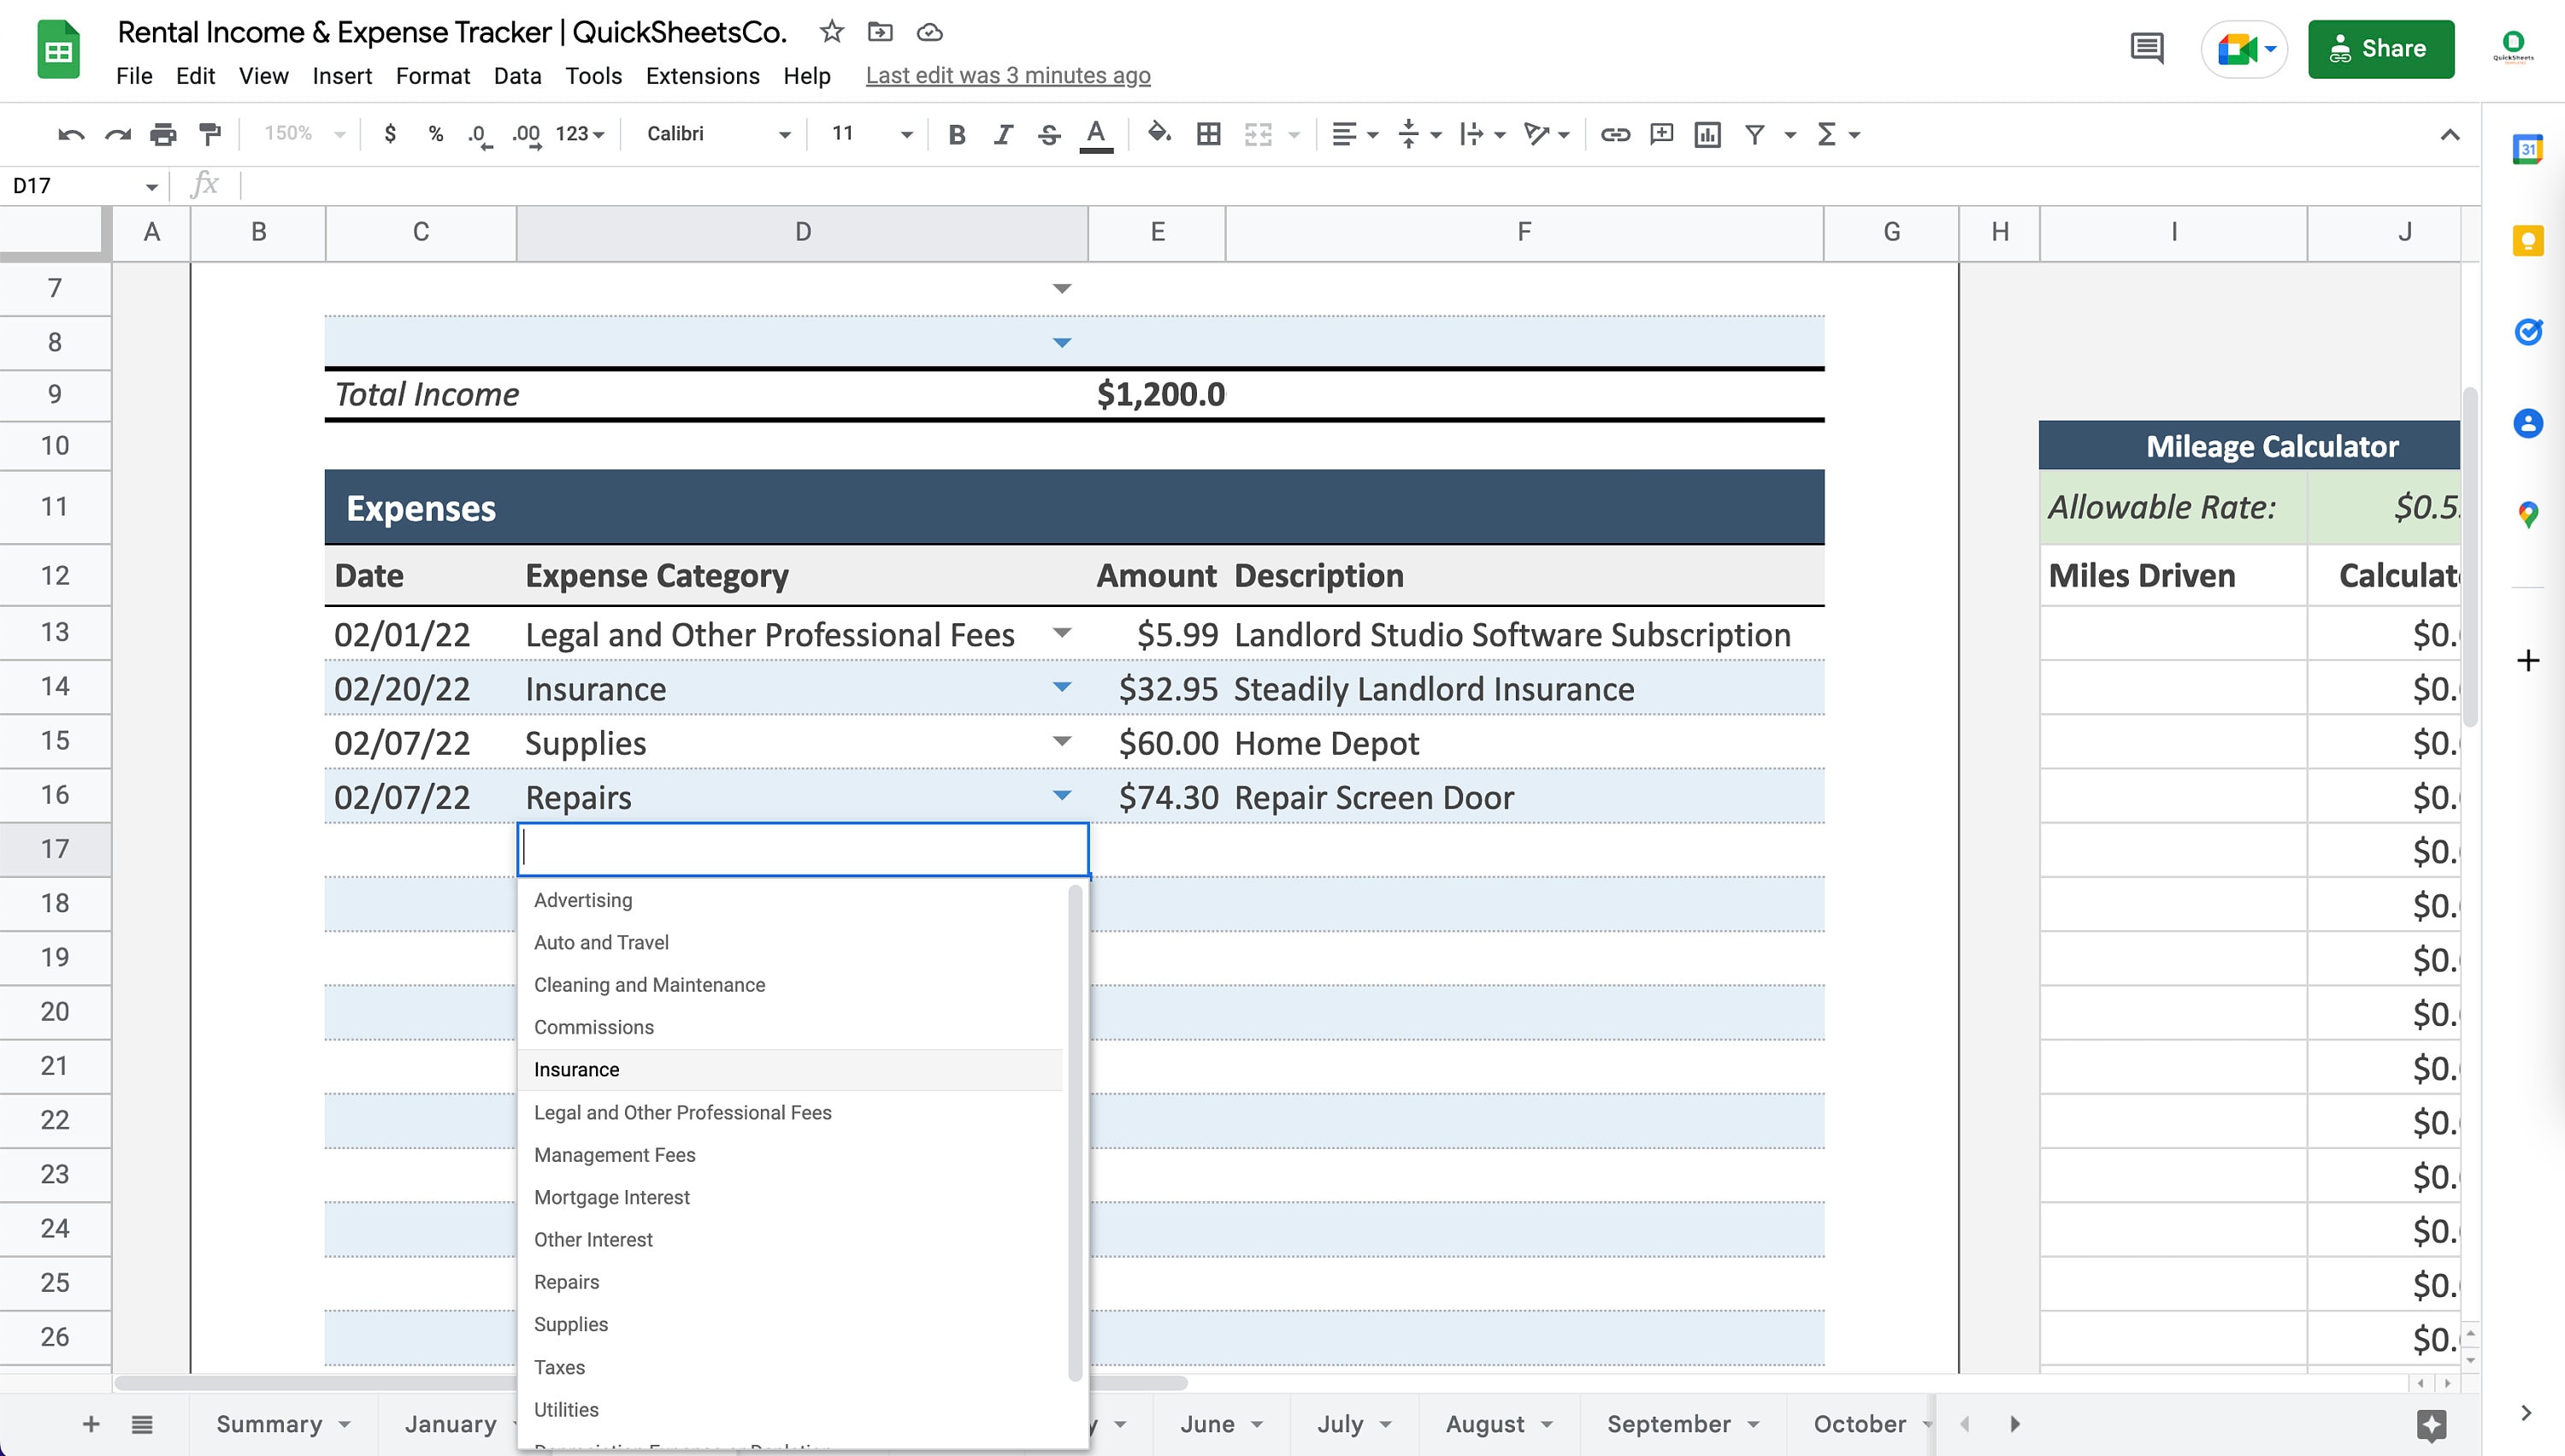Click the Name box showing D17
The height and width of the screenshot is (1456, 2565).
[x=84, y=186]
